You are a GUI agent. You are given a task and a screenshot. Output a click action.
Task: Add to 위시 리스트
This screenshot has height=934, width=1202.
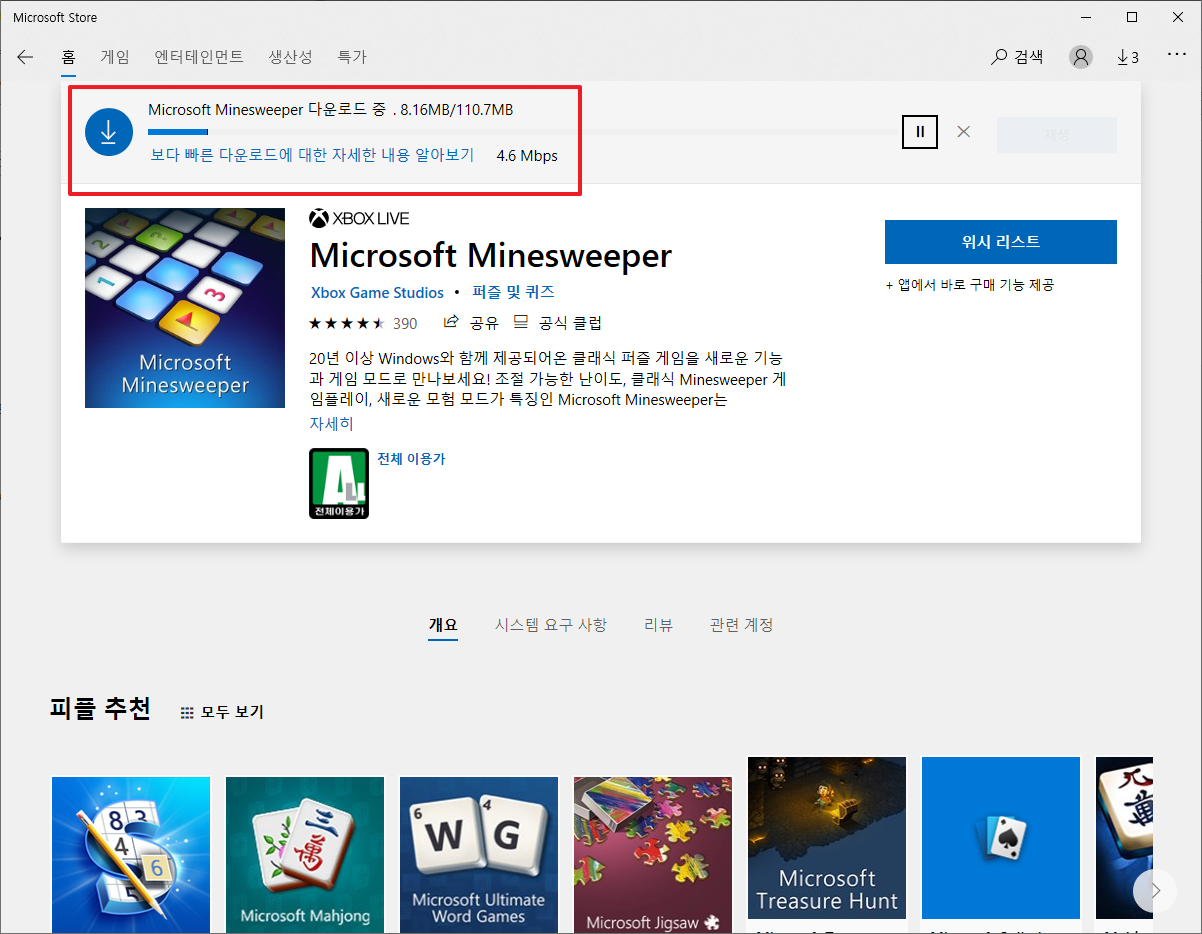pyautogui.click(x=1000, y=242)
